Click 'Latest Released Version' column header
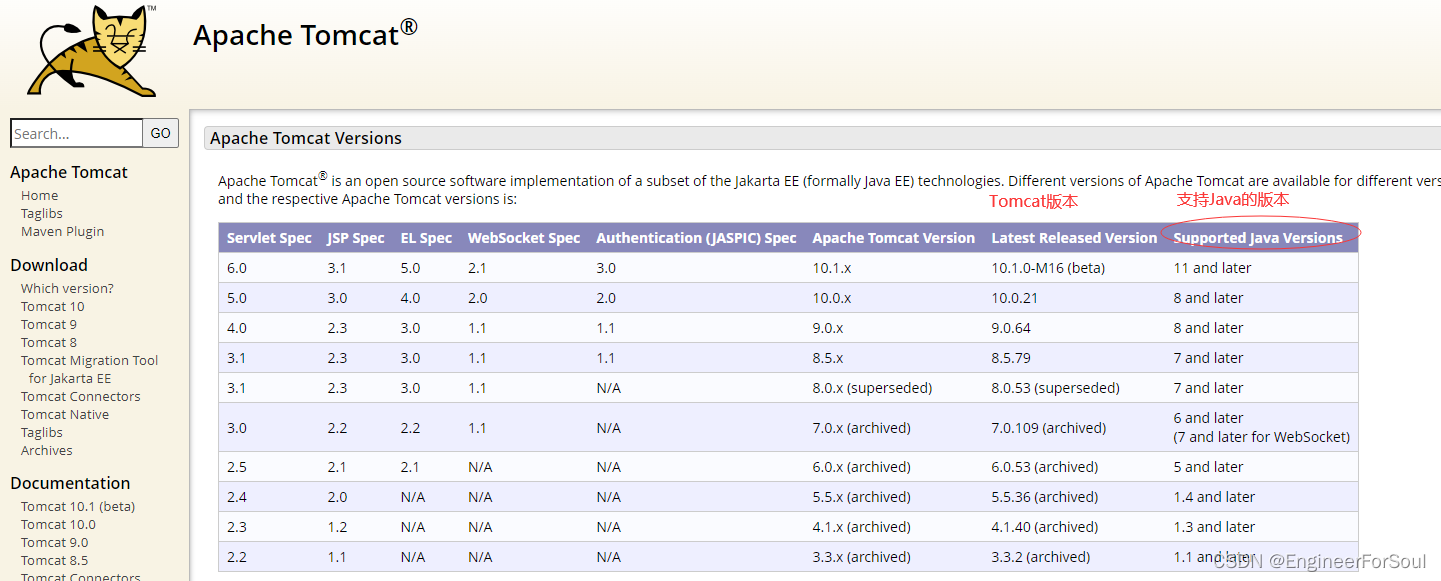The height and width of the screenshot is (581, 1441). (x=1074, y=238)
